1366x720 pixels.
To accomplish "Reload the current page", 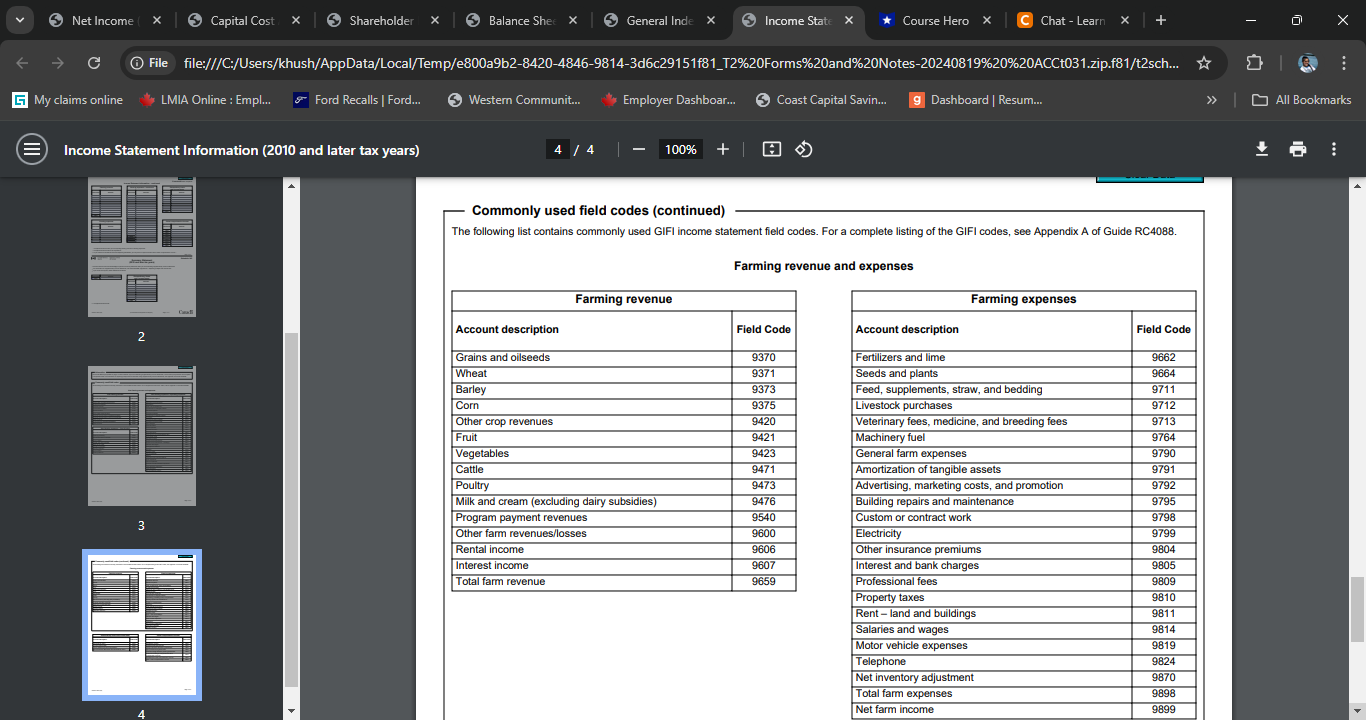I will click(93, 61).
